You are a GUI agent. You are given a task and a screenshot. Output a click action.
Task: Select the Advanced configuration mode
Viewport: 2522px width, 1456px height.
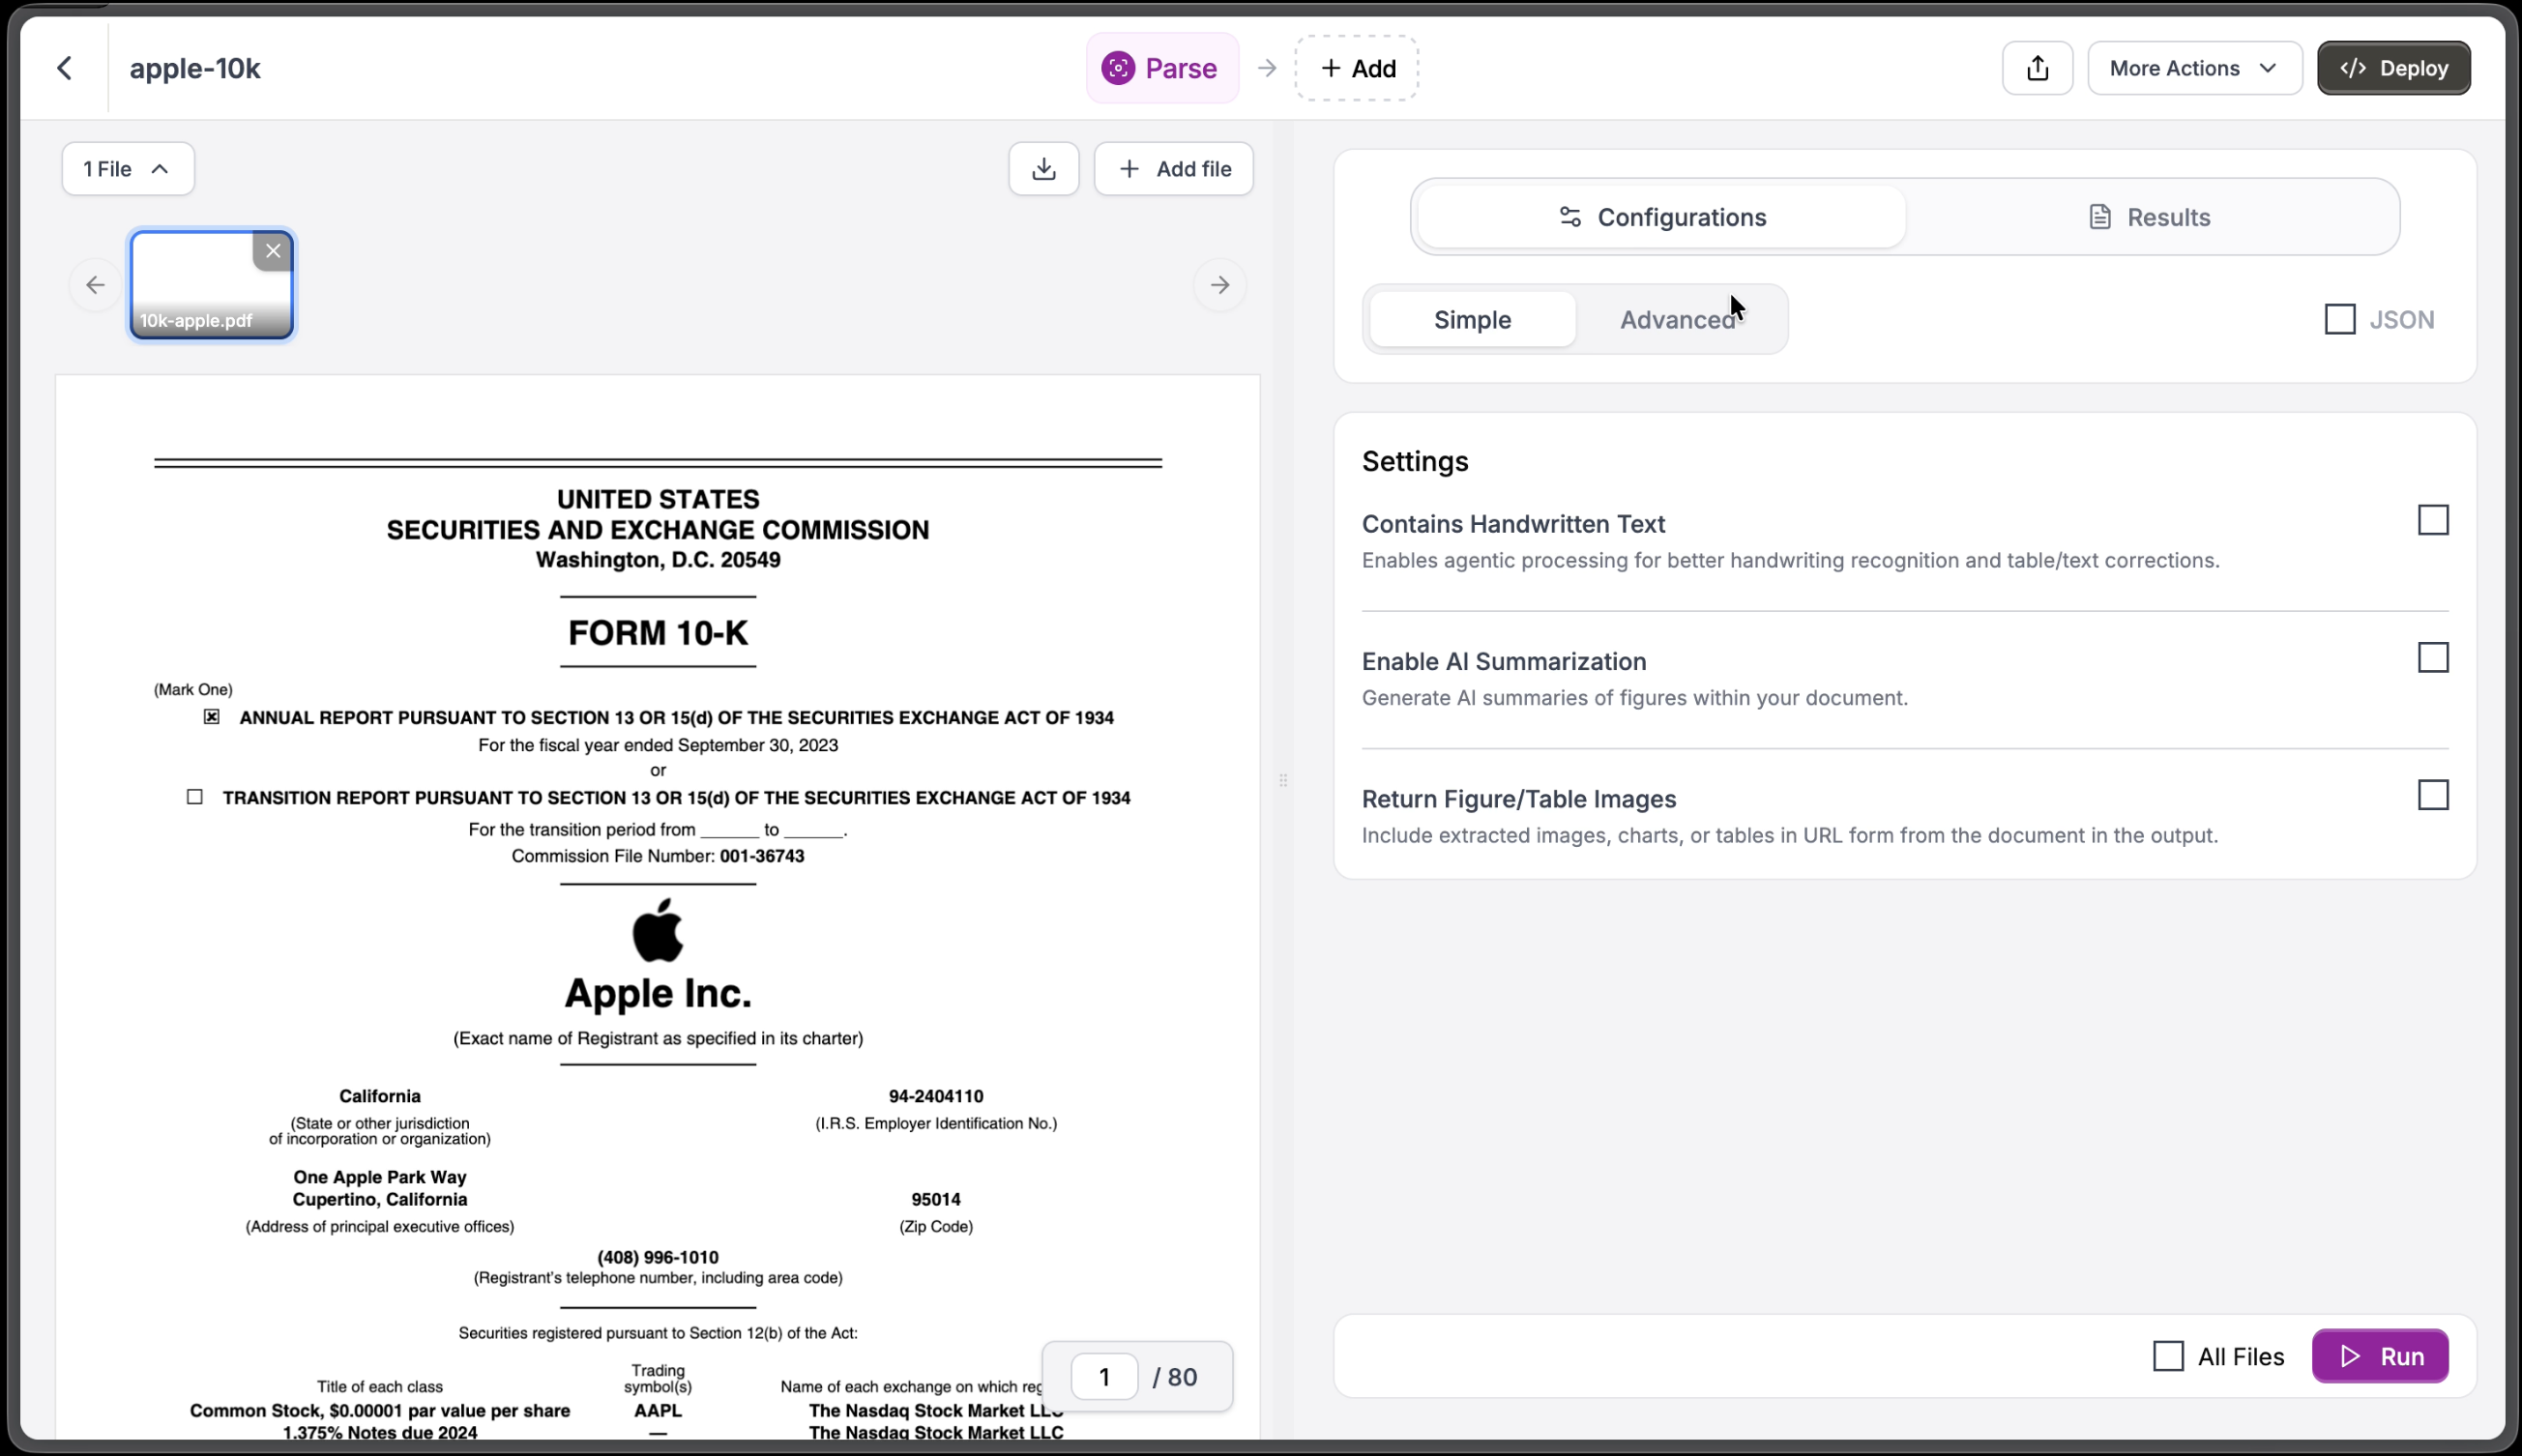click(1679, 319)
